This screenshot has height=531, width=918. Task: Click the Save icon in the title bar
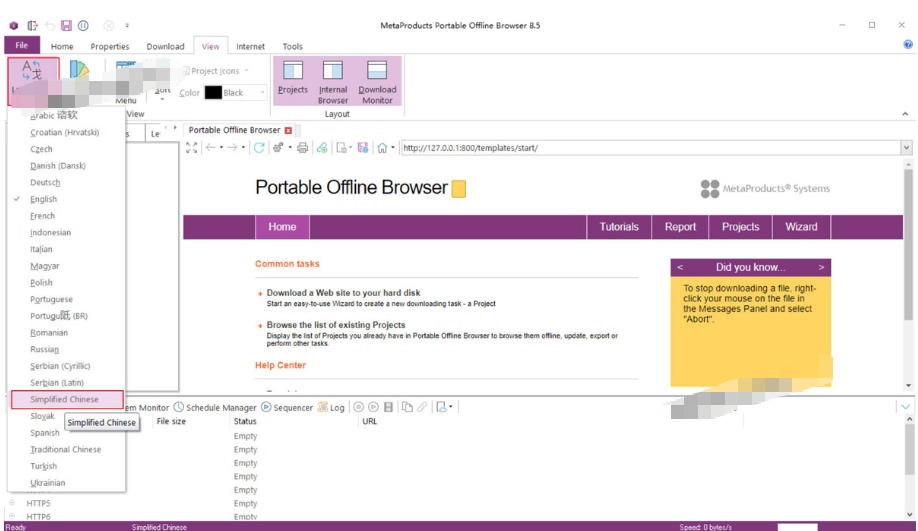(66, 25)
